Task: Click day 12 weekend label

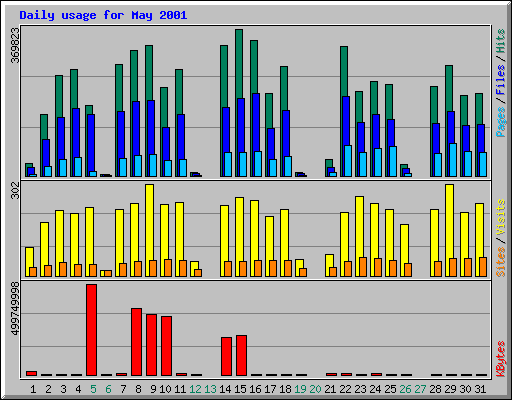Action: point(195,389)
